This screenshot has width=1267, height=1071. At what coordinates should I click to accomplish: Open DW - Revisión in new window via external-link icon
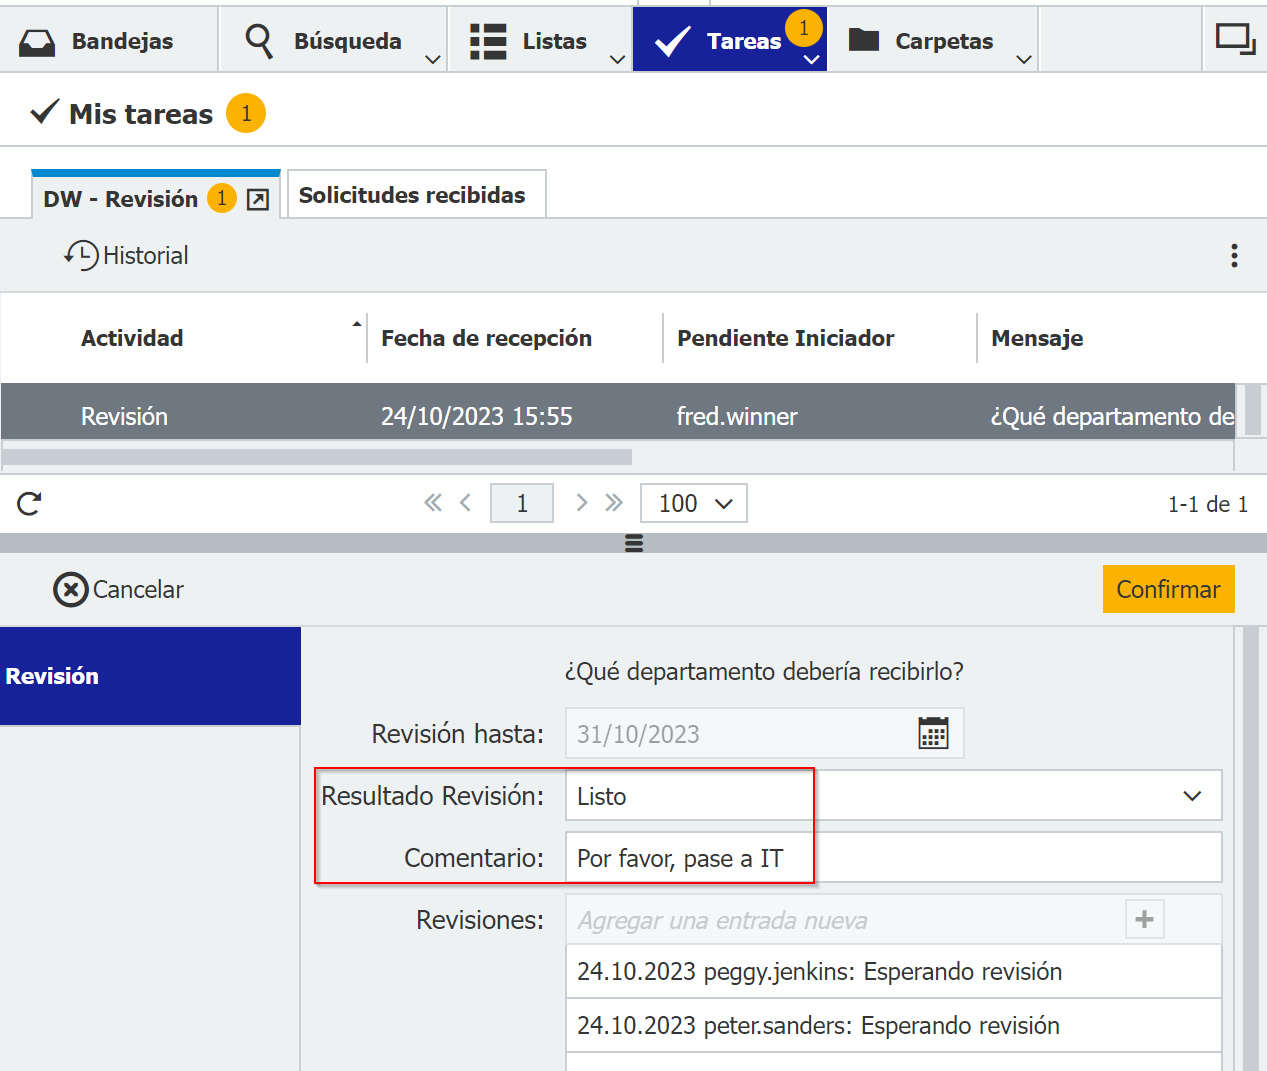(258, 198)
